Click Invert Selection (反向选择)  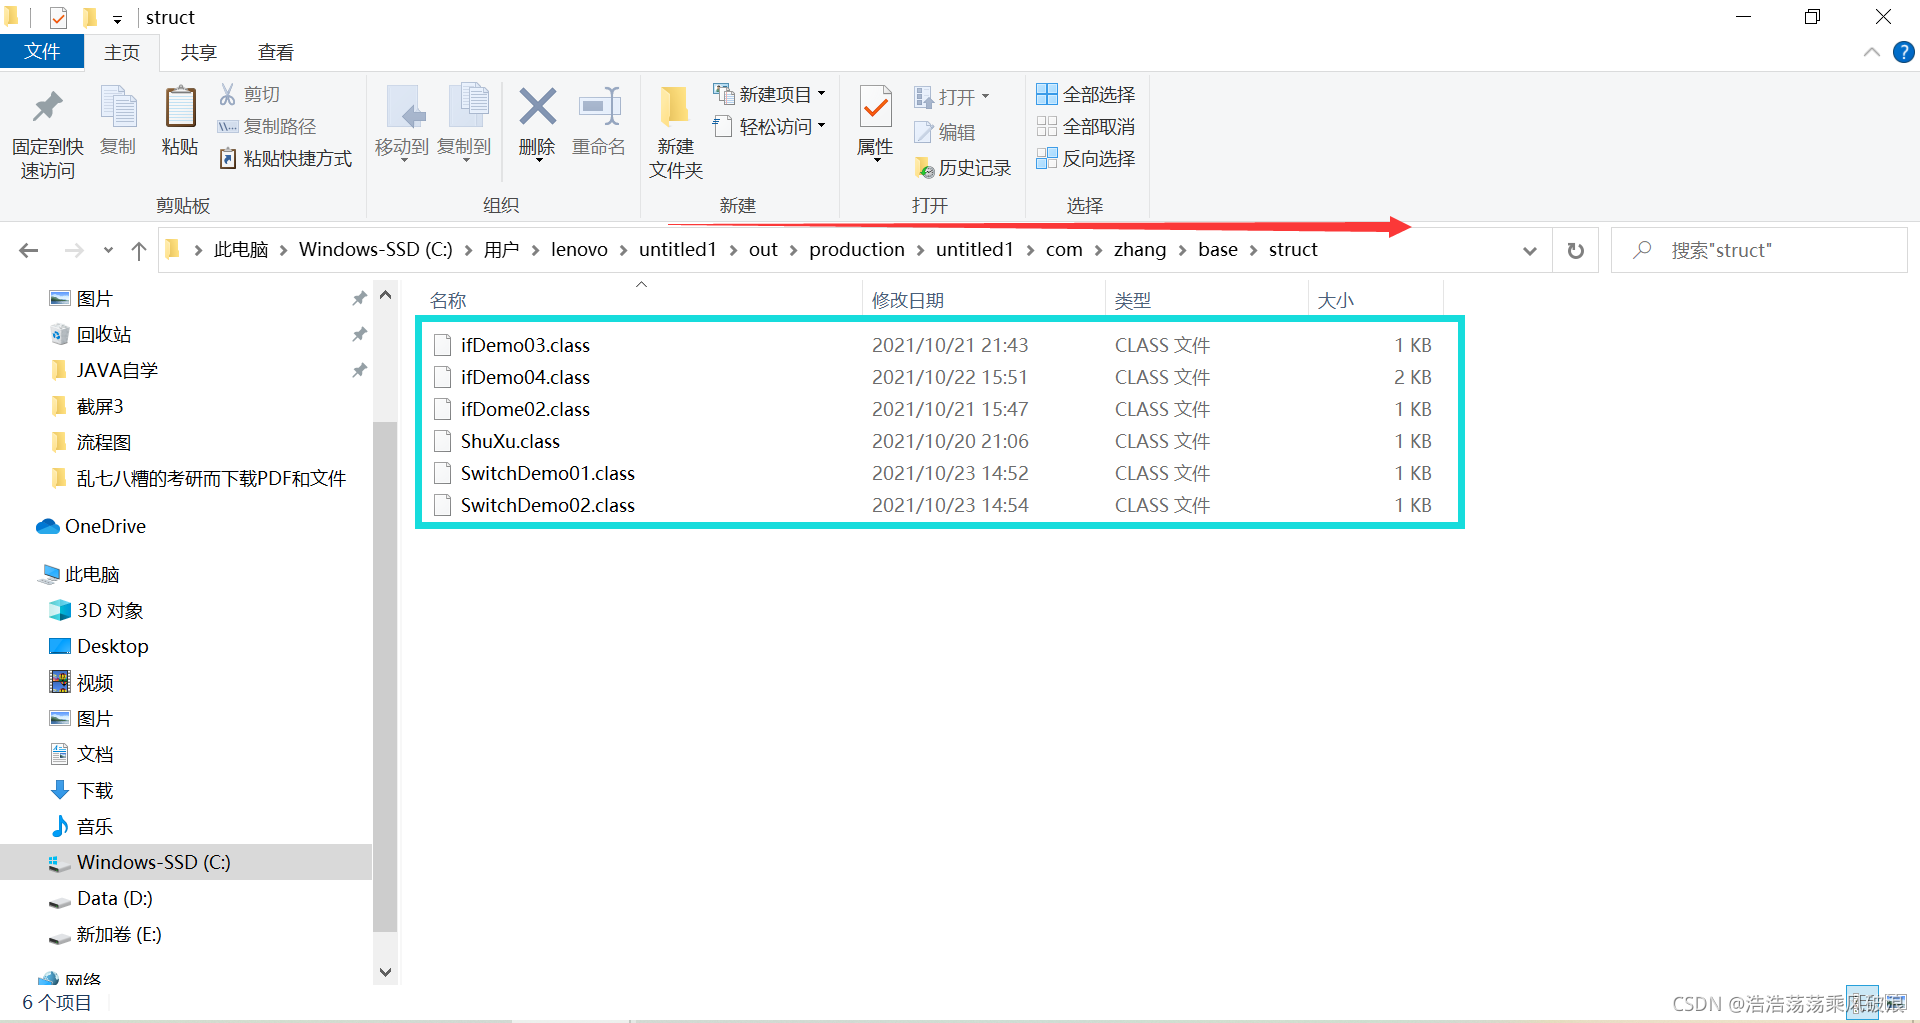pyautogui.click(x=1086, y=158)
